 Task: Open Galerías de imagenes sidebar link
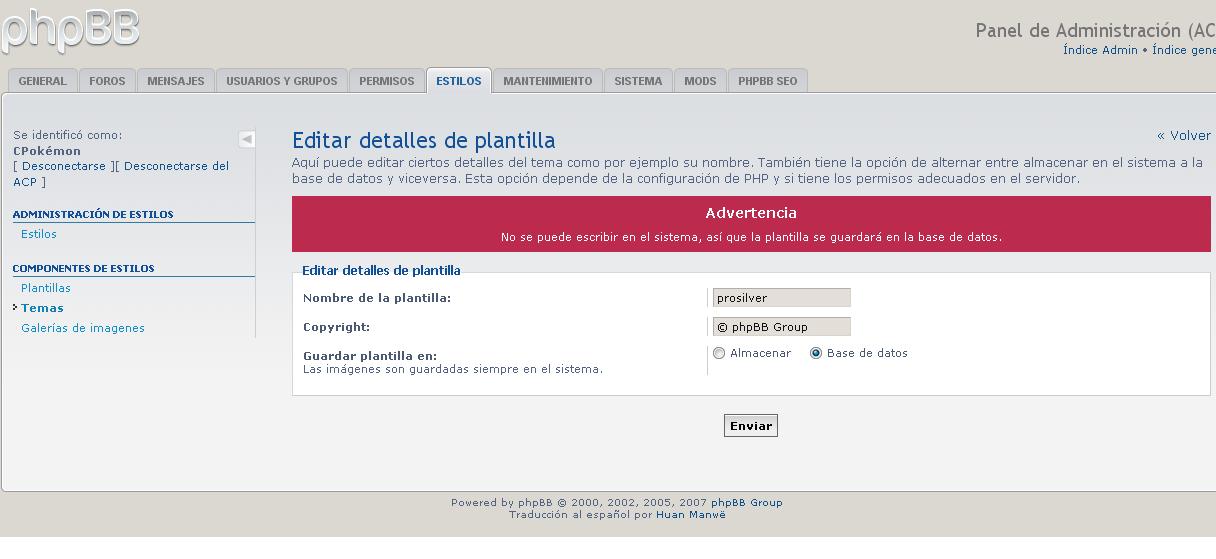83,328
